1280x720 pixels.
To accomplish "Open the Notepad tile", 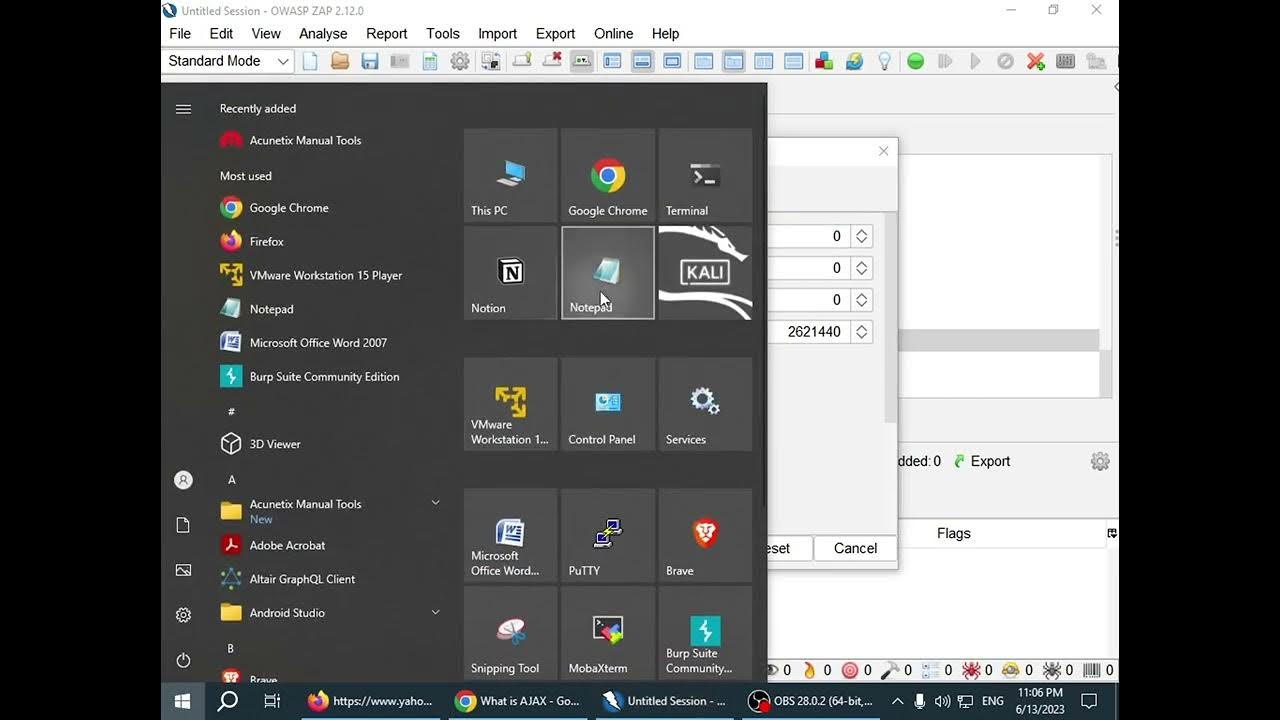I will 608,272.
